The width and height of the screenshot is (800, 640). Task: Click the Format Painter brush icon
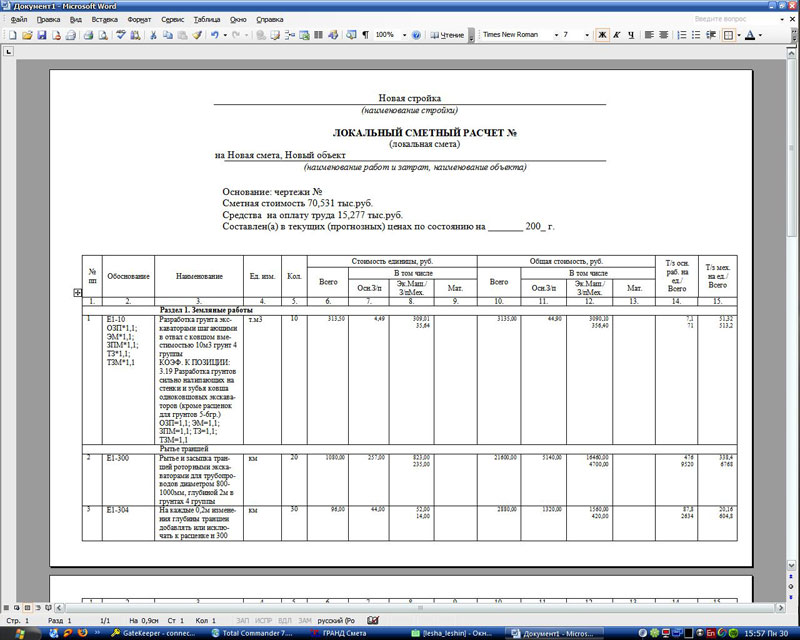click(198, 35)
